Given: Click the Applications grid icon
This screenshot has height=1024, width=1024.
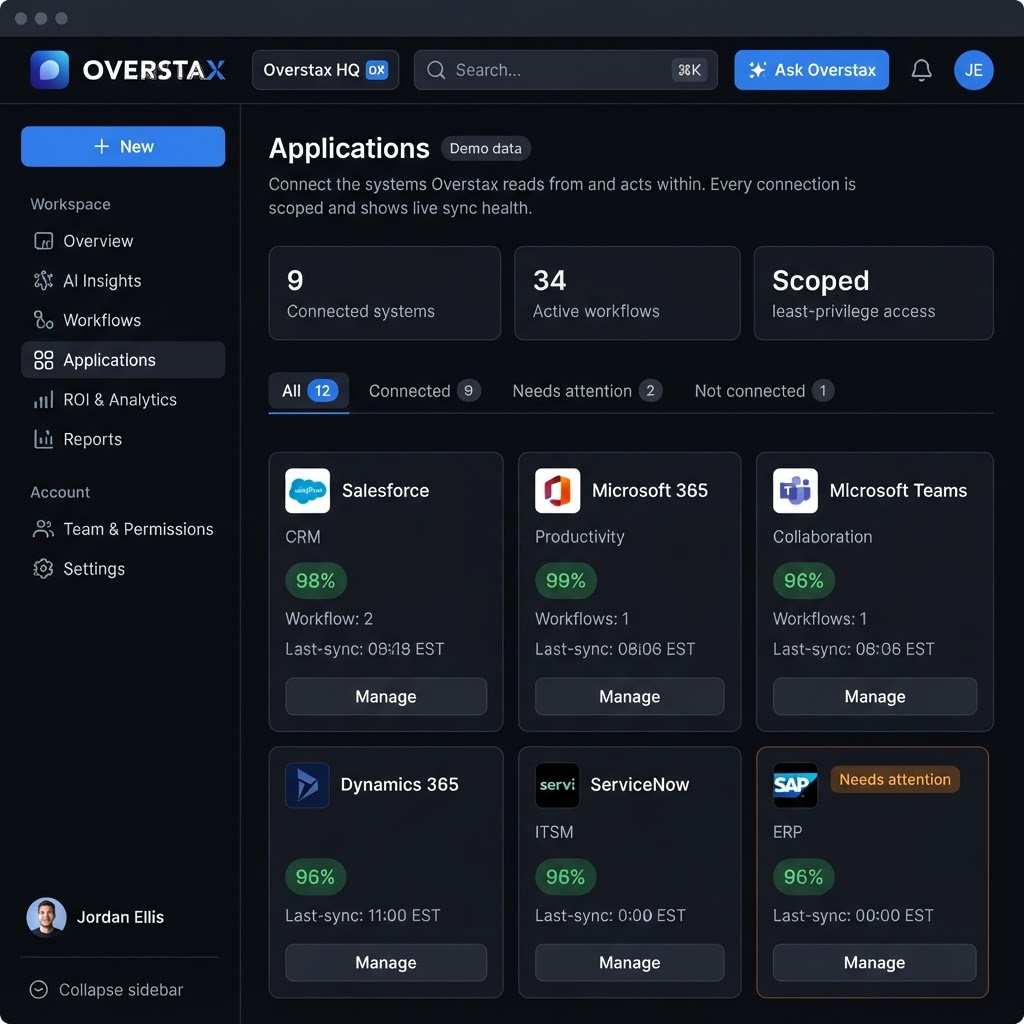Looking at the screenshot, I should click(x=43, y=360).
